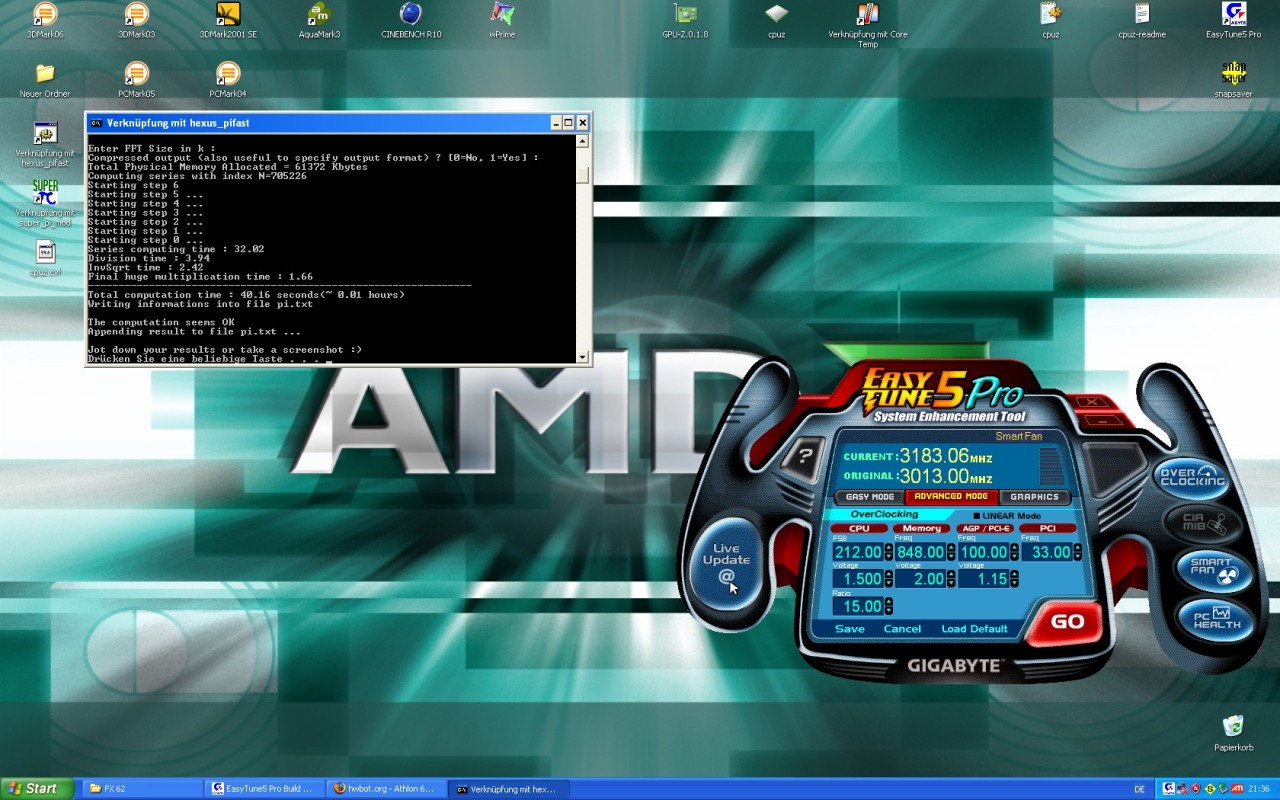The width and height of the screenshot is (1280, 800).
Task: Click the Memory Freq 848.00 value field
Action: pyautogui.click(x=921, y=552)
